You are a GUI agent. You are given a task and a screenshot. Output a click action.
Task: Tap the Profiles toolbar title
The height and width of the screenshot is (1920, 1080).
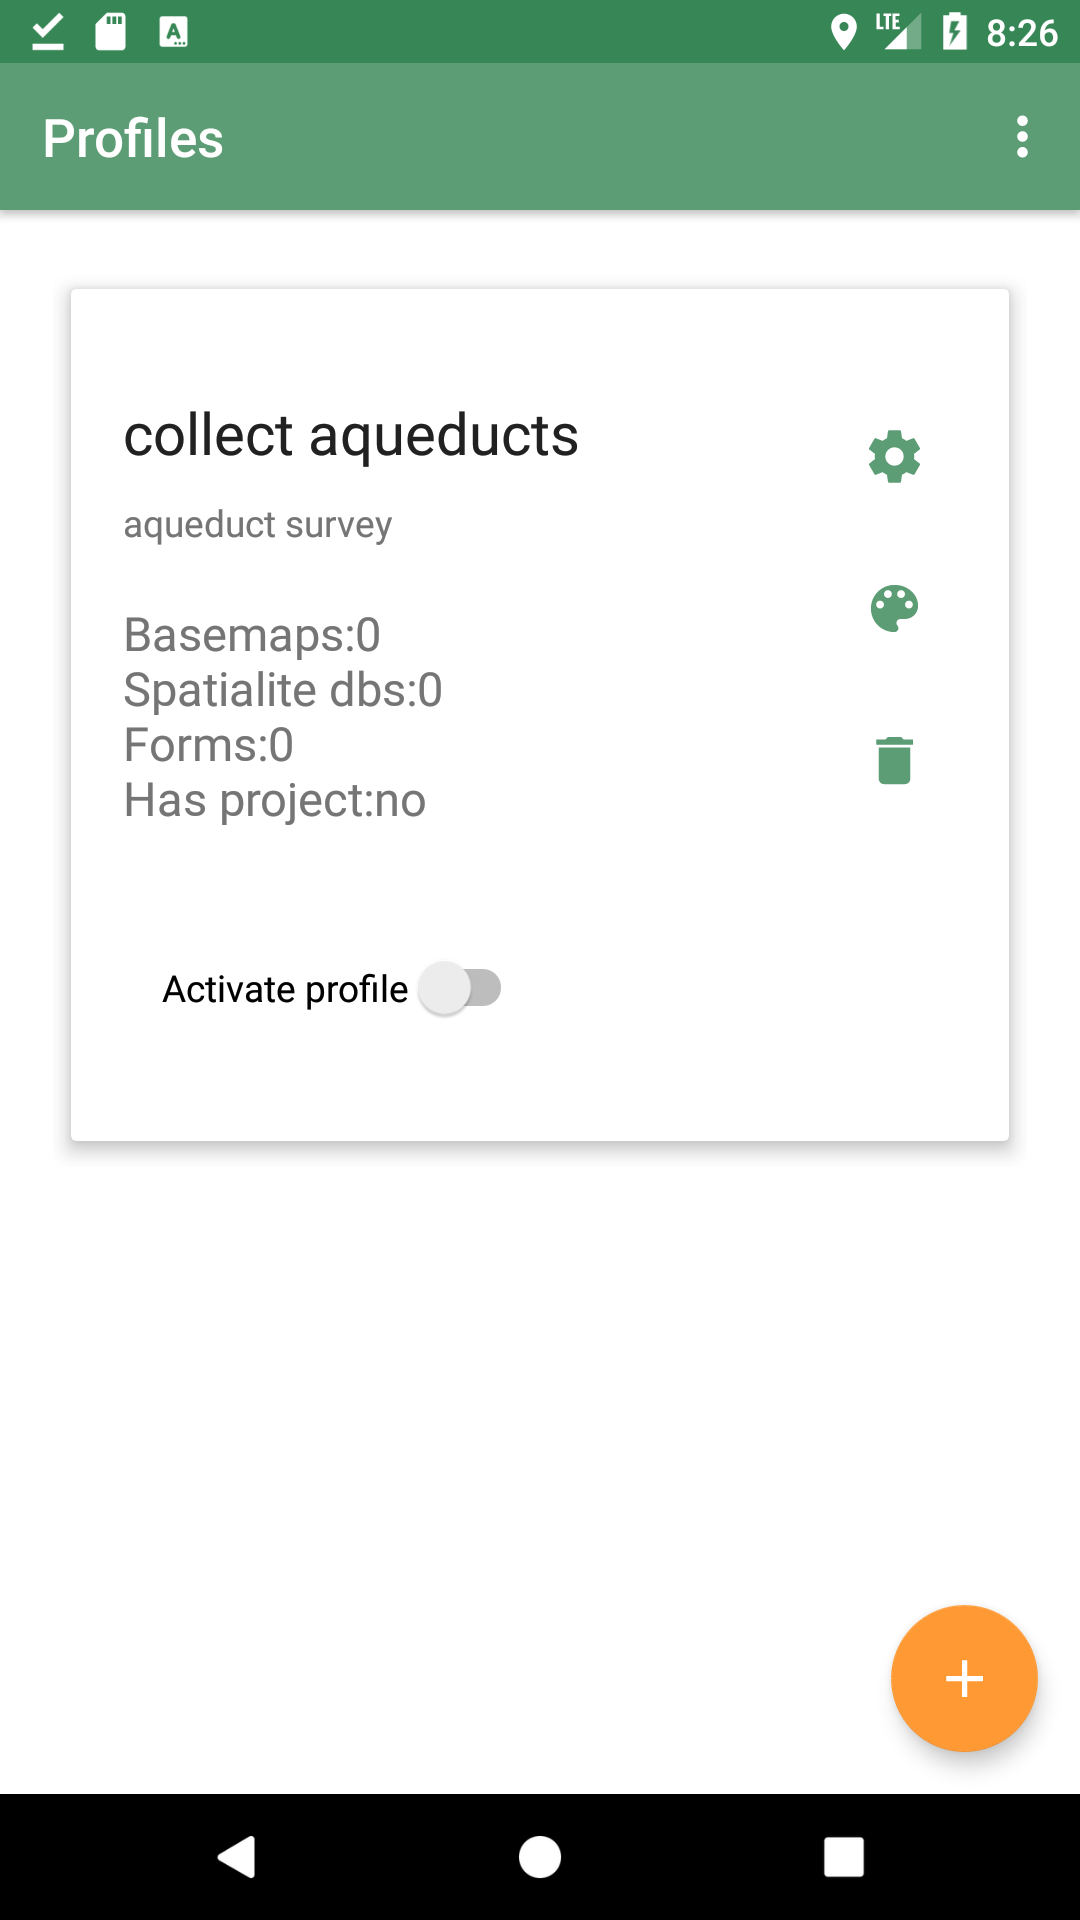pos(133,138)
